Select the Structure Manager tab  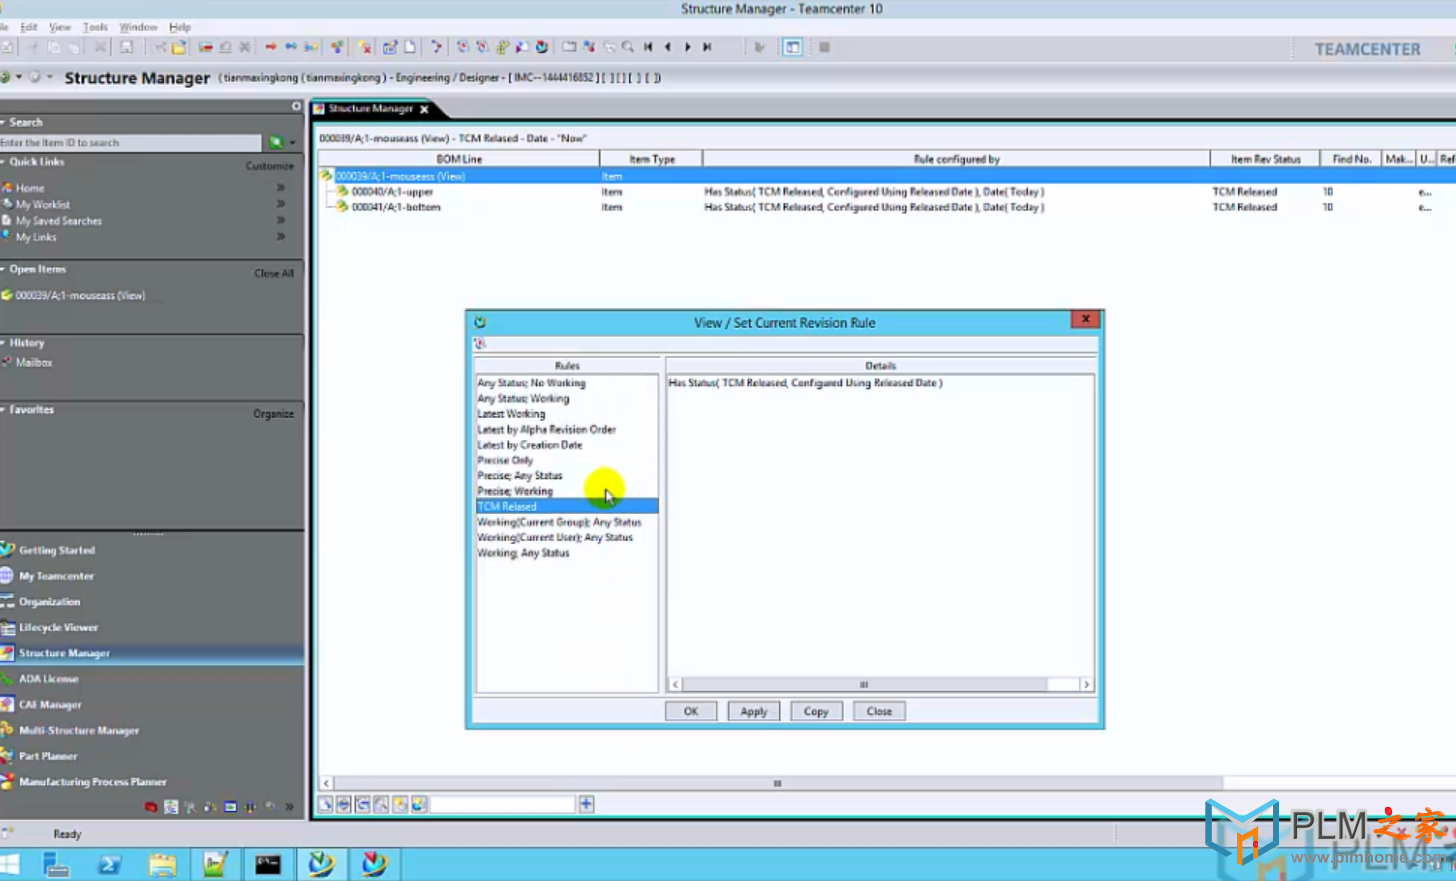point(370,109)
